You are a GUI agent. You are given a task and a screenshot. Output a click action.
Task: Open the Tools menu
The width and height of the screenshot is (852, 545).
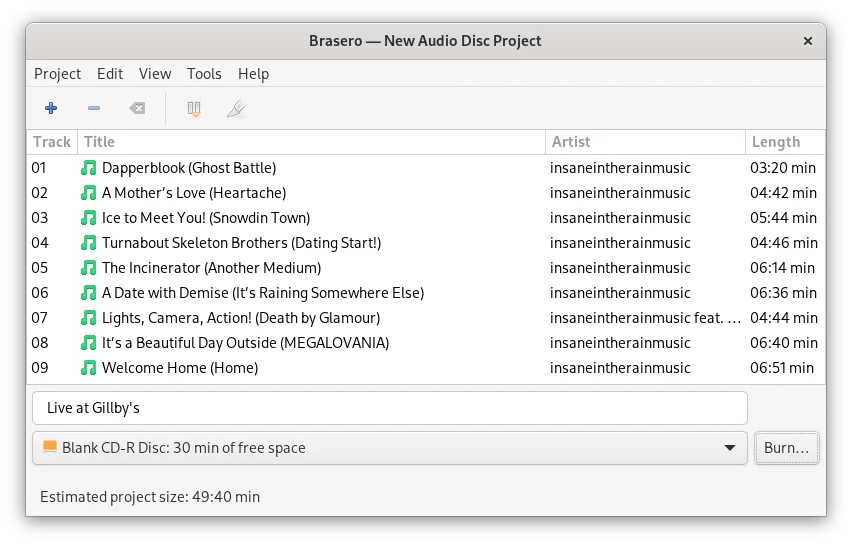[x=204, y=74]
